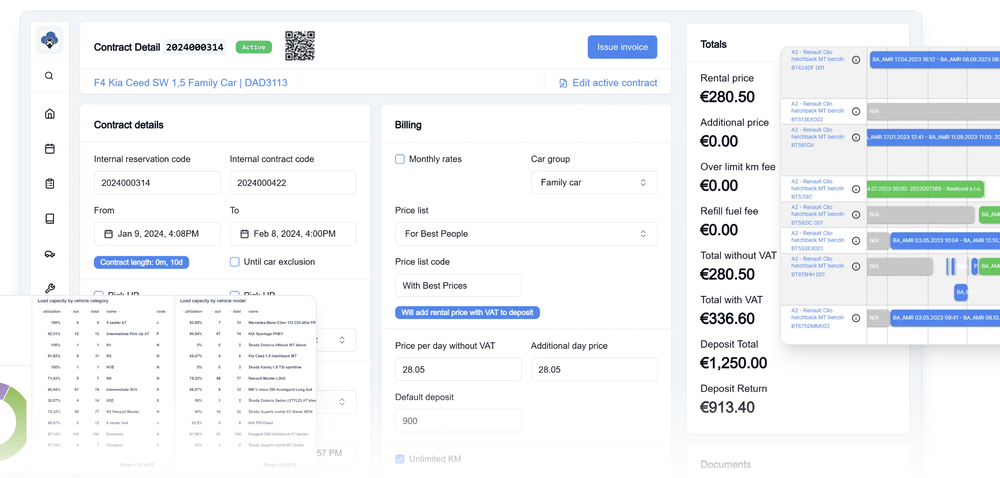Image resolution: width=1000 pixels, height=478 pixels.
Task: Enable the Monthly rates checkbox
Action: coord(400,159)
